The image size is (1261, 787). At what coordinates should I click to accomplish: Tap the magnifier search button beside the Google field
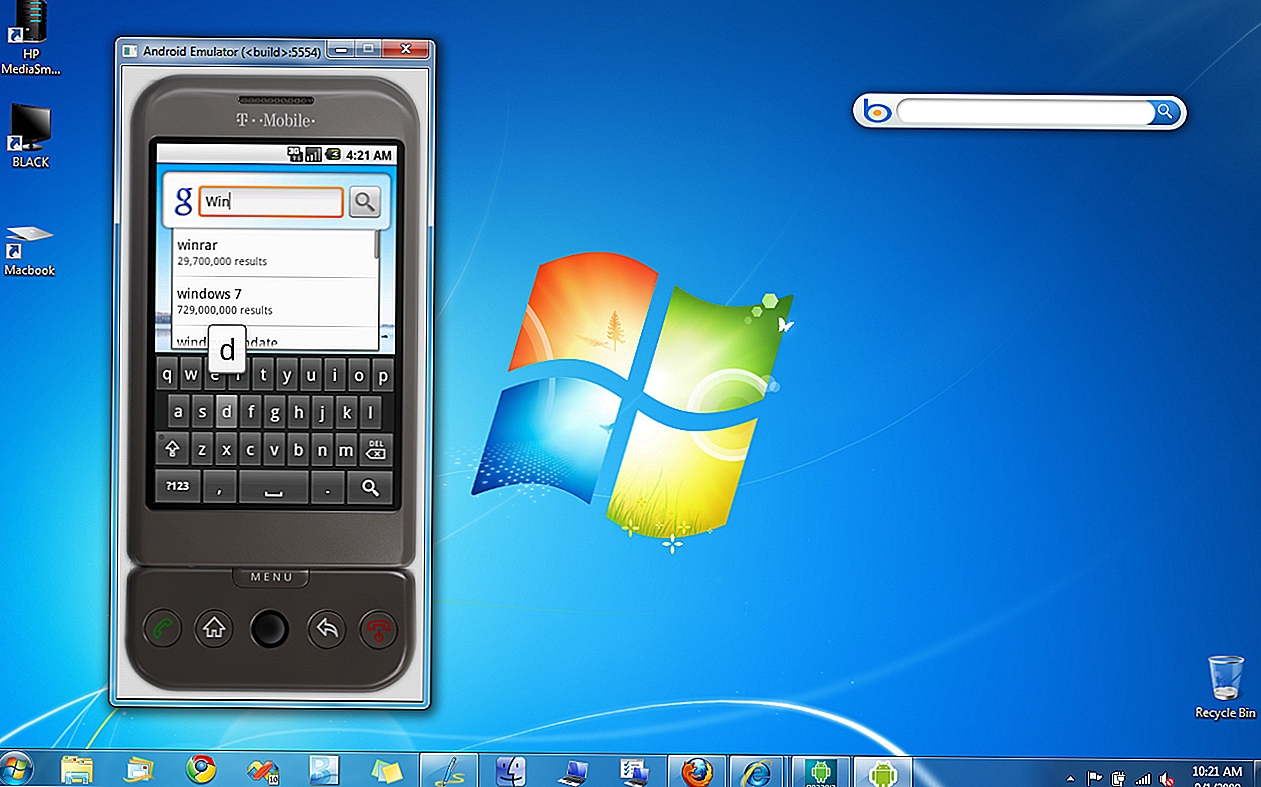point(365,202)
